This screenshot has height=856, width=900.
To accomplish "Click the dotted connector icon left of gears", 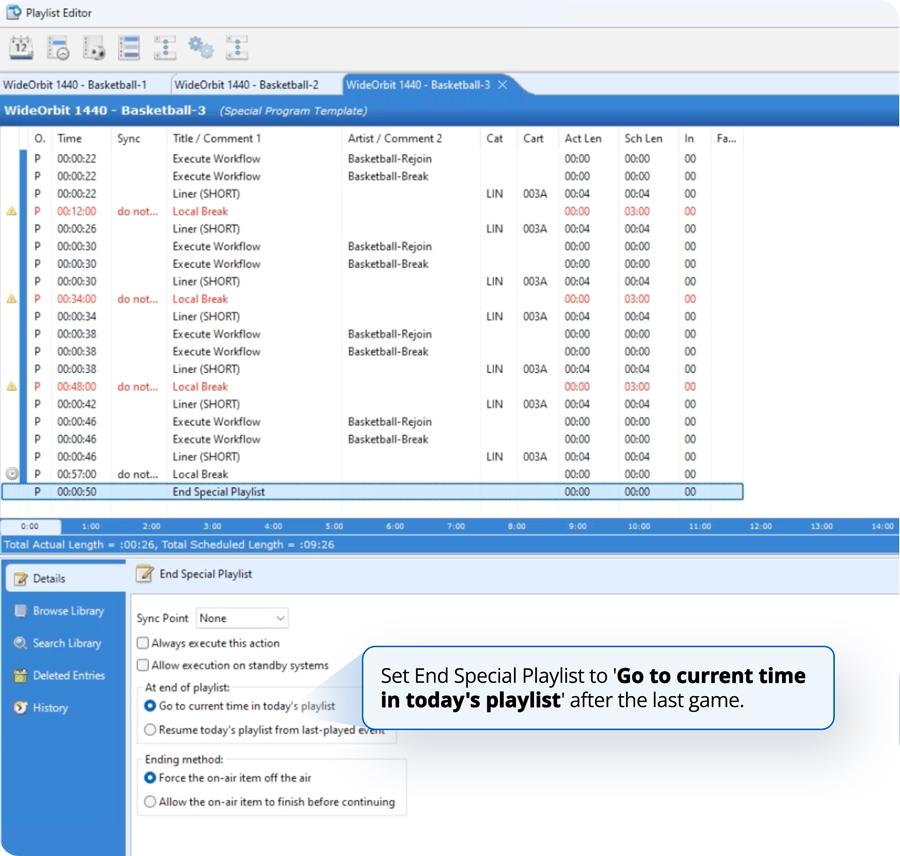I will [x=165, y=48].
